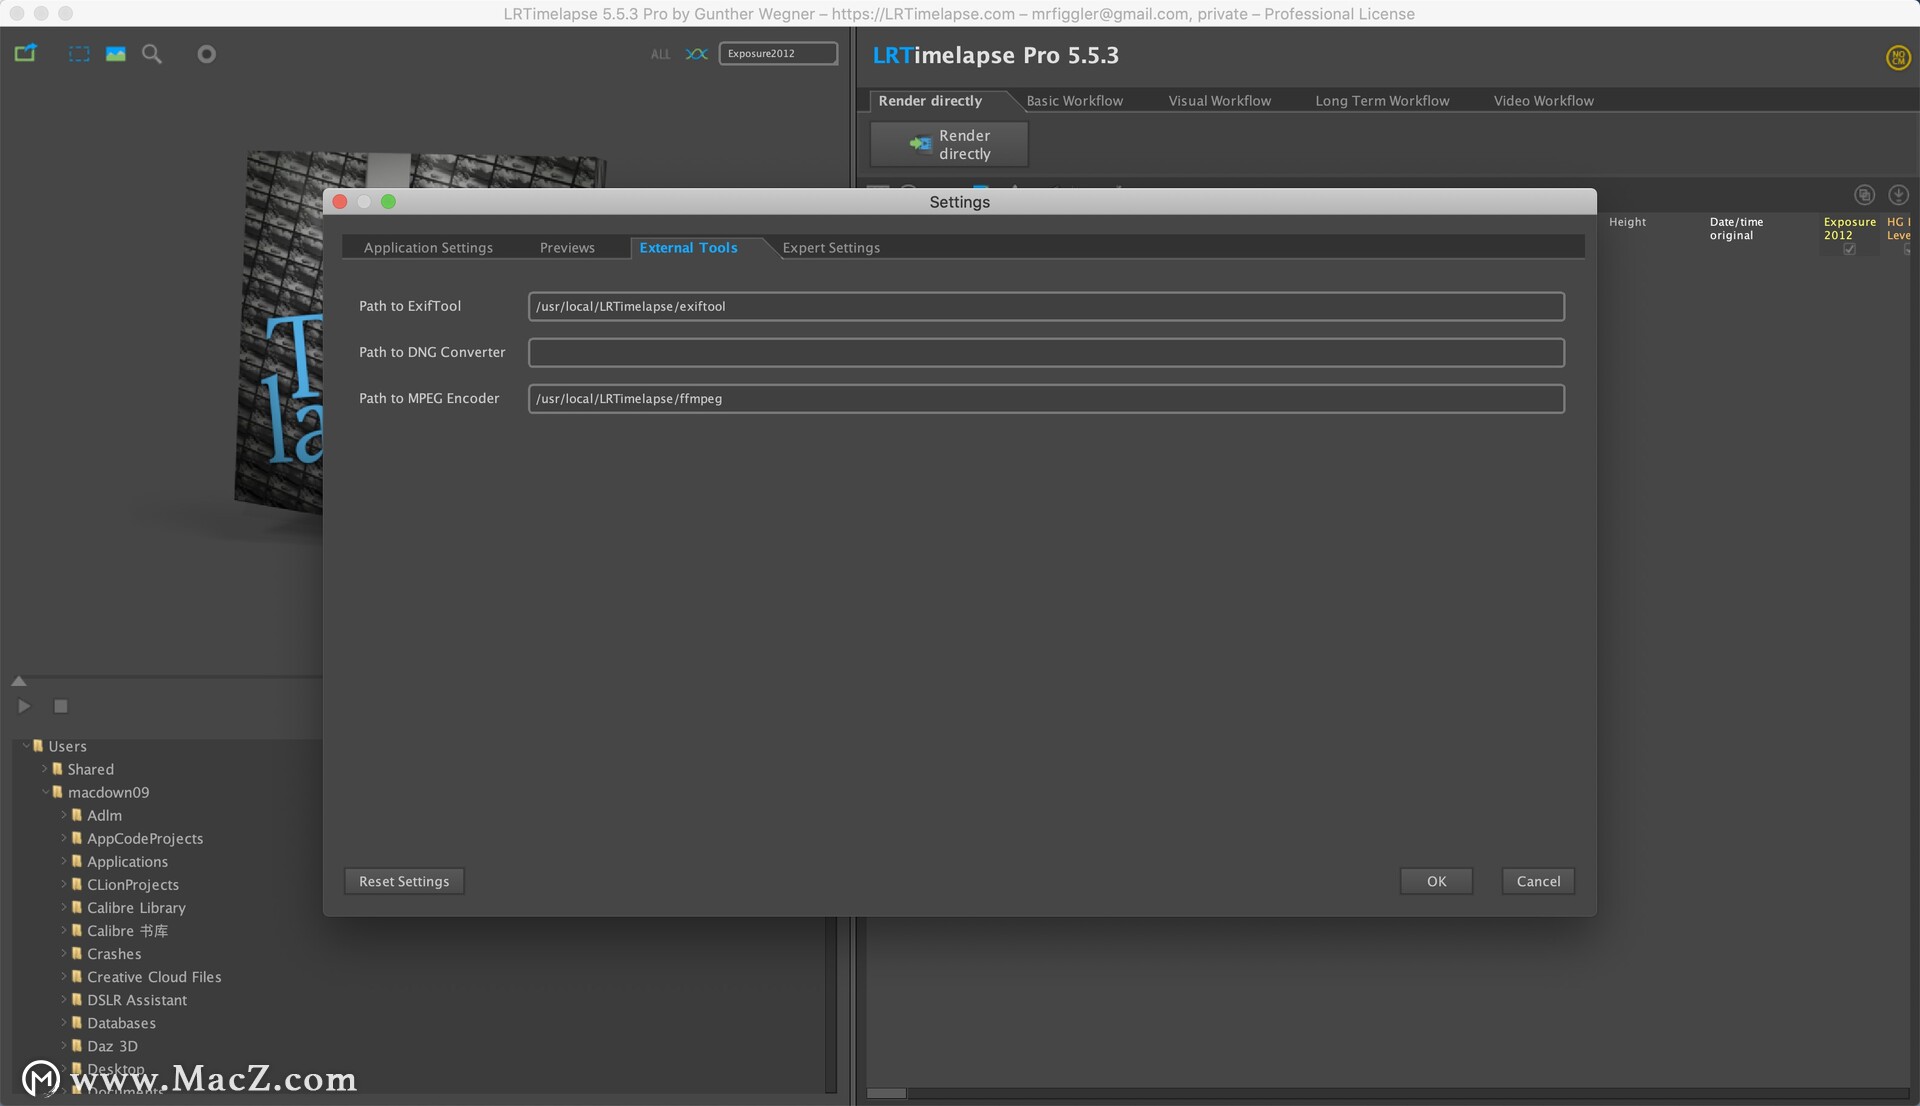Click the blue curves icon beside ALL
The width and height of the screenshot is (1920, 1106).
point(696,54)
